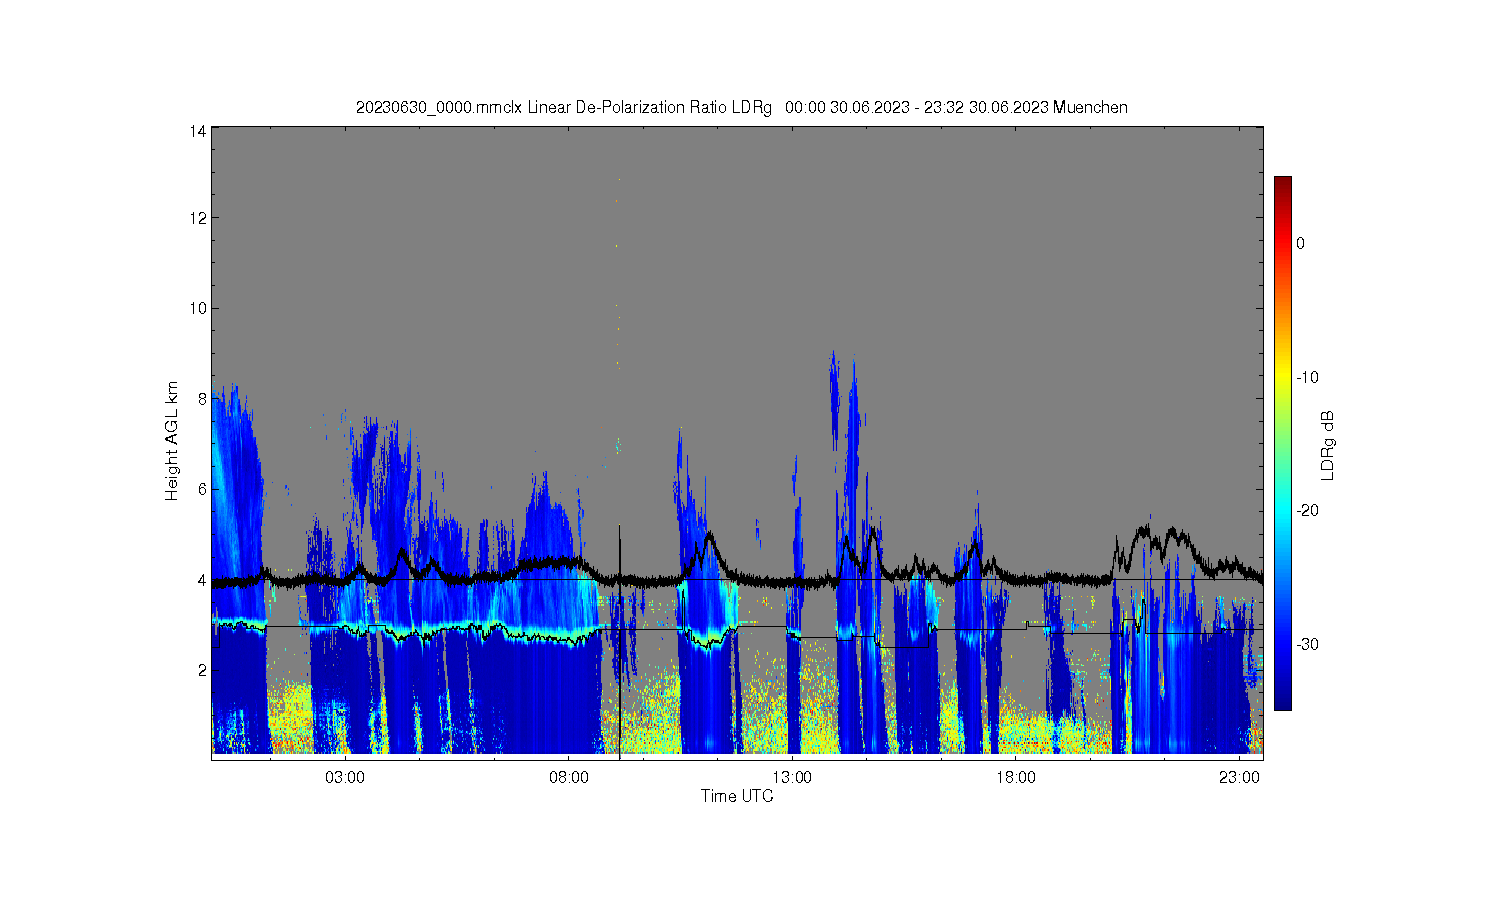Image resolution: width=1500 pixels, height=900 pixels.
Task: Click the 'Height AGL km' y-axis label
Action: 173,441
